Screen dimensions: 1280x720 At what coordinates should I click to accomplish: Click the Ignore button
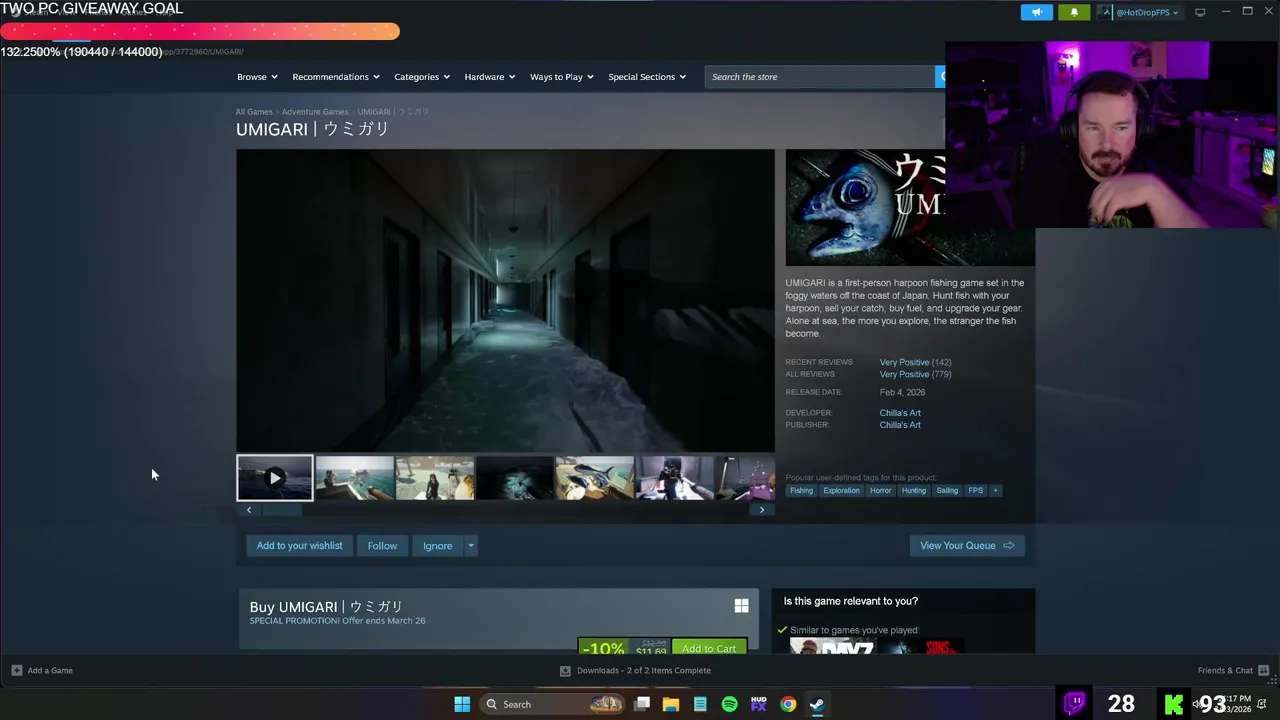point(437,546)
